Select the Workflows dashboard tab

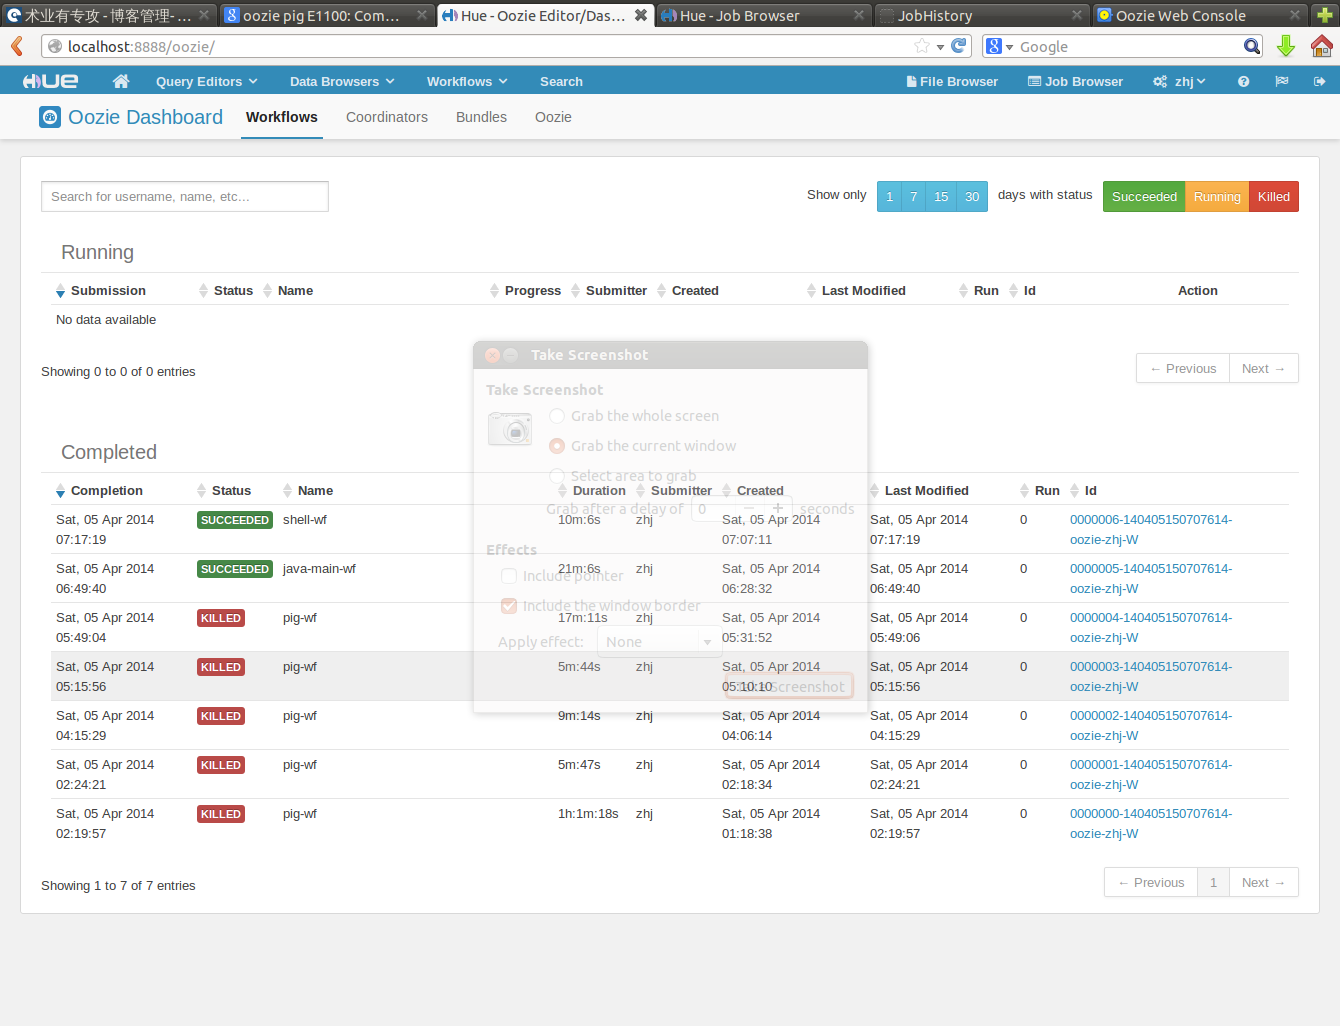tap(282, 117)
